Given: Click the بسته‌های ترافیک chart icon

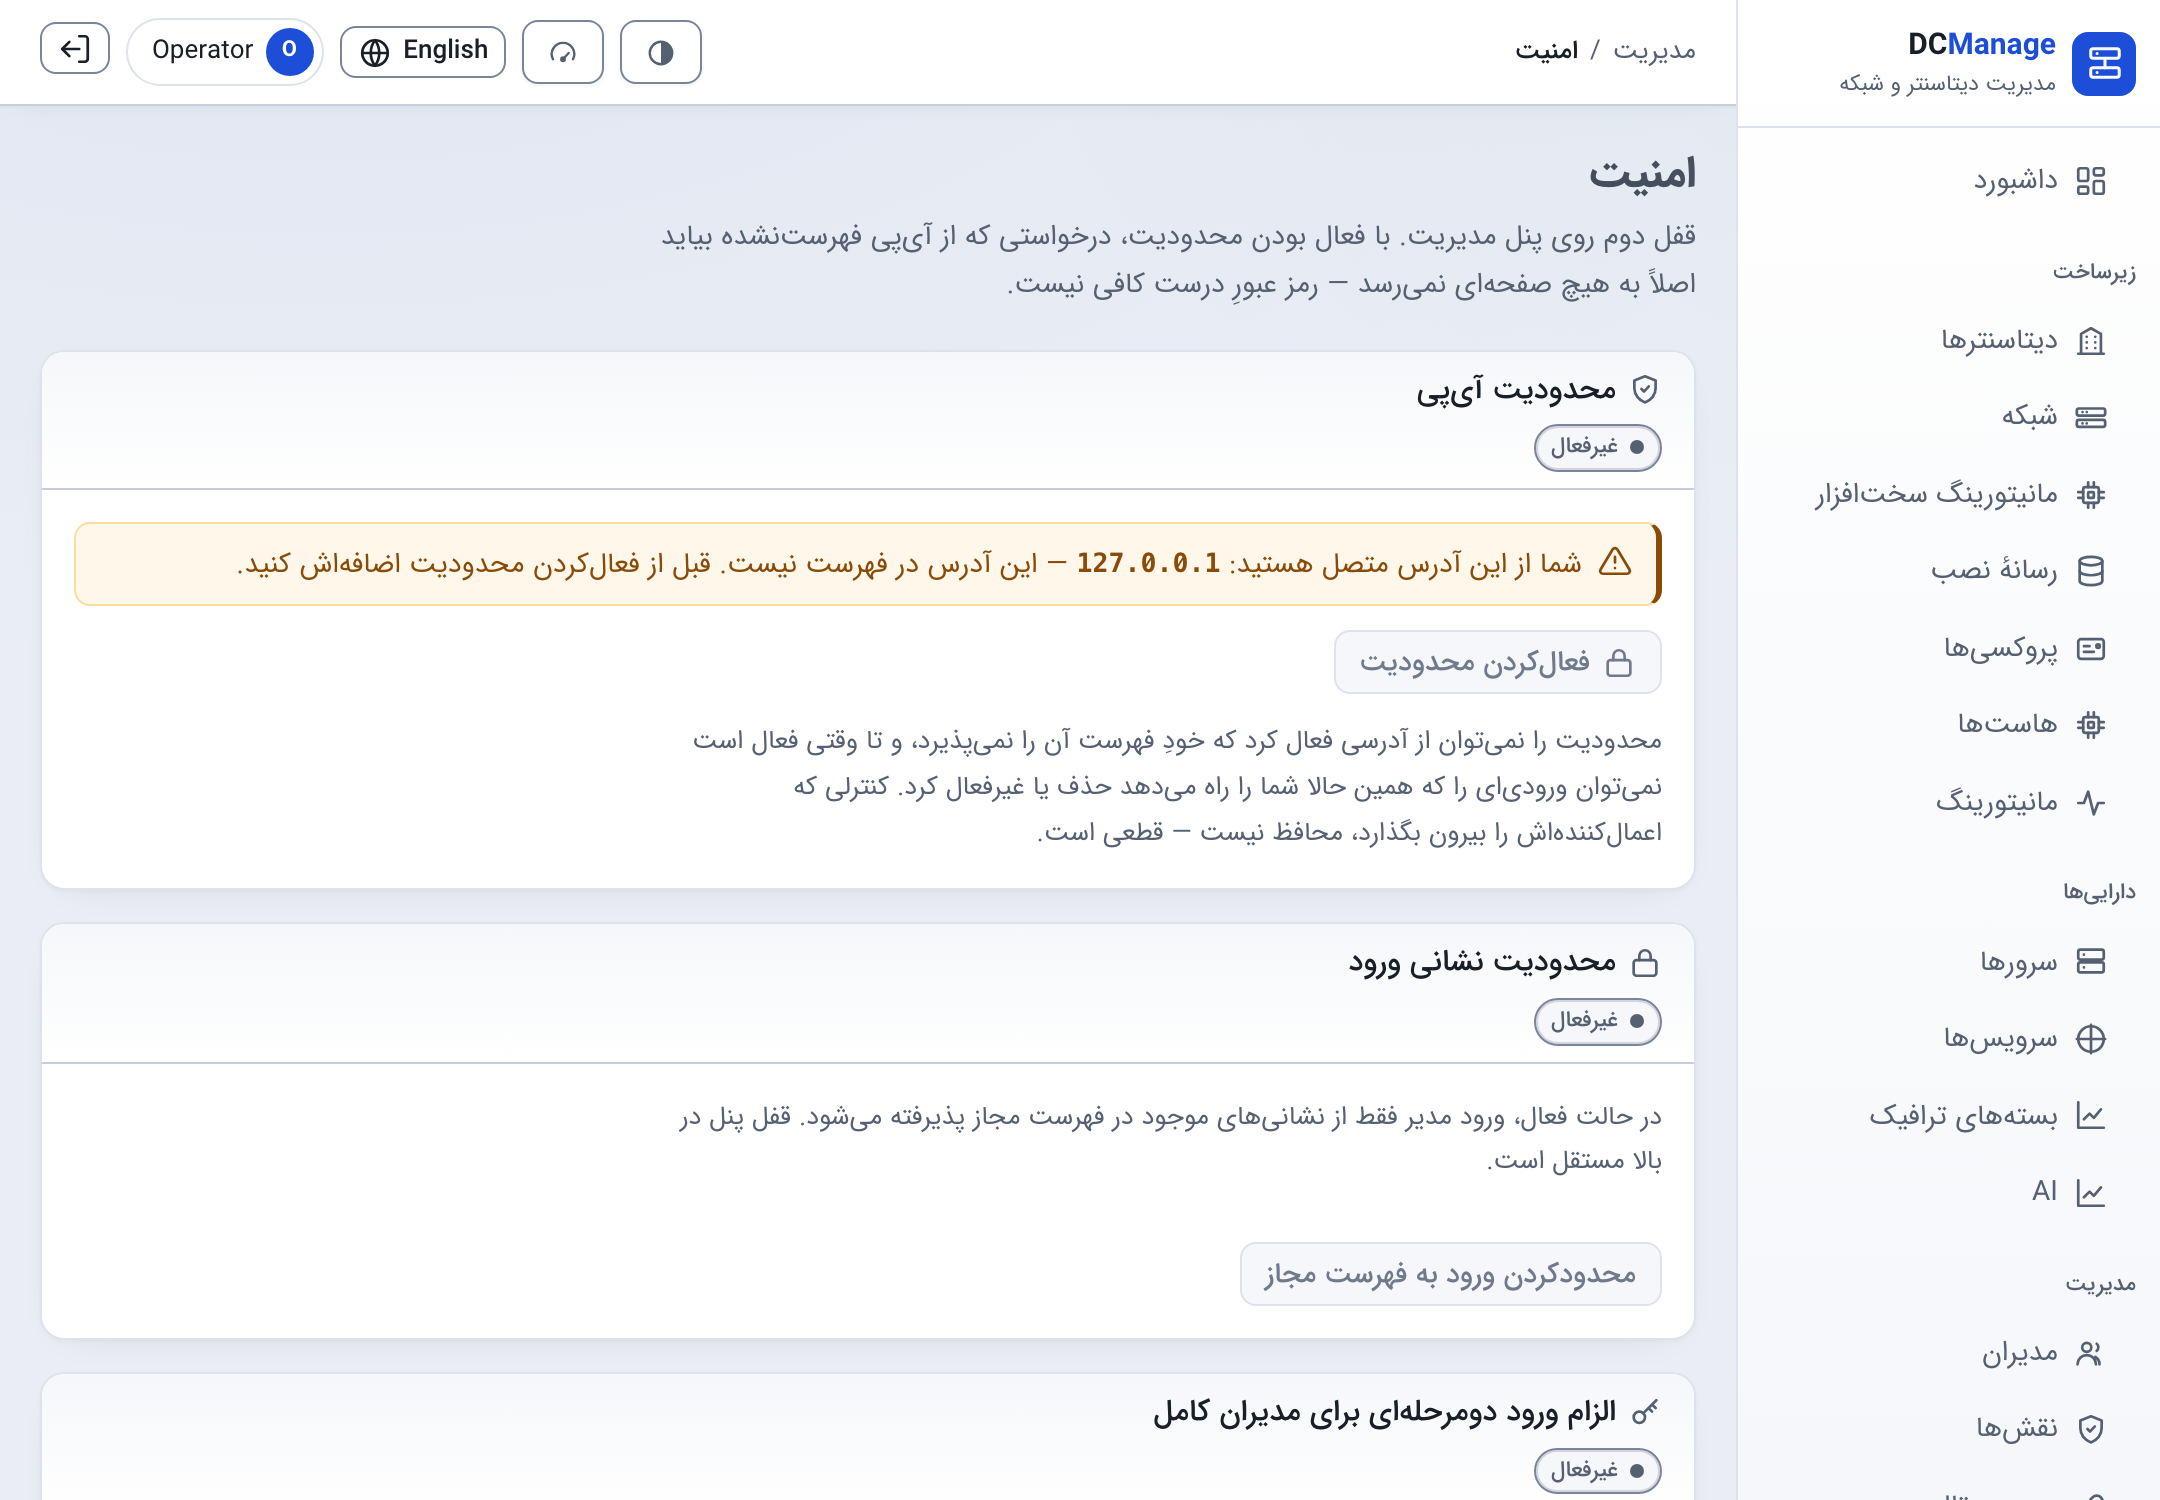Looking at the screenshot, I should (2091, 1115).
